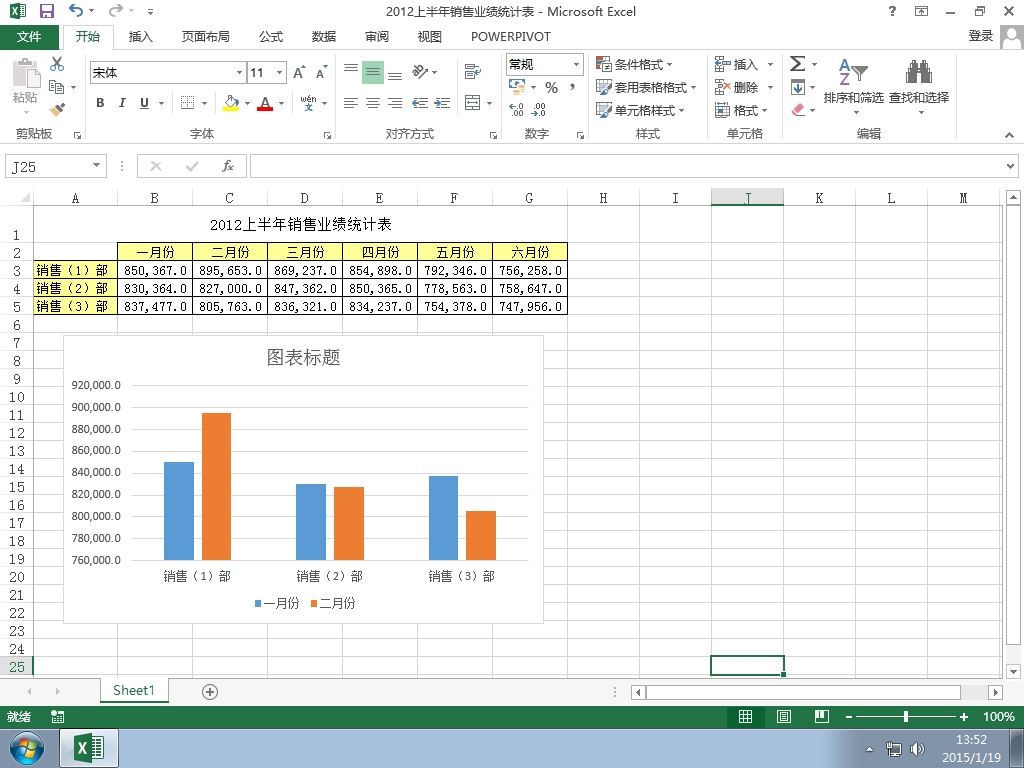Click the Fill down arrow icon
This screenshot has height=768, width=1024.
(797, 87)
